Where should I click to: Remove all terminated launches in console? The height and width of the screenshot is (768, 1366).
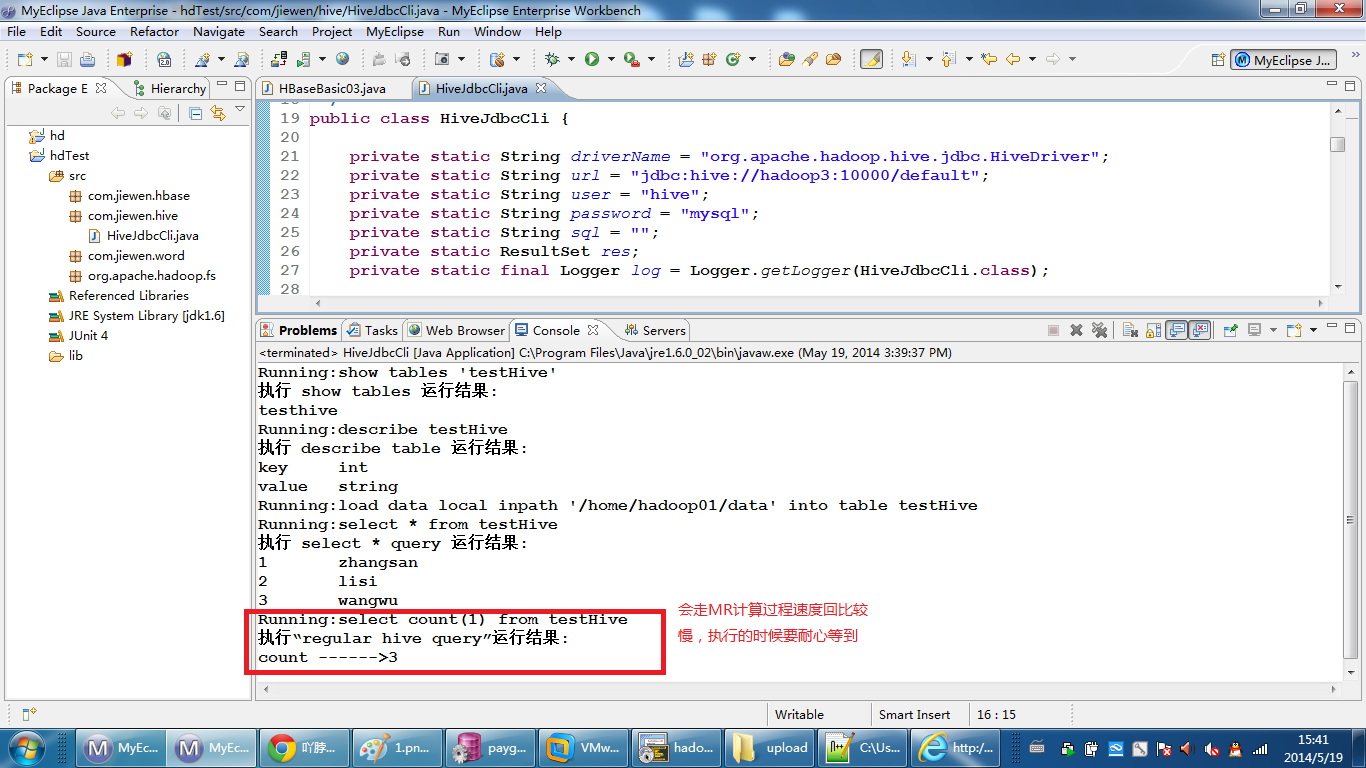(x=1099, y=330)
